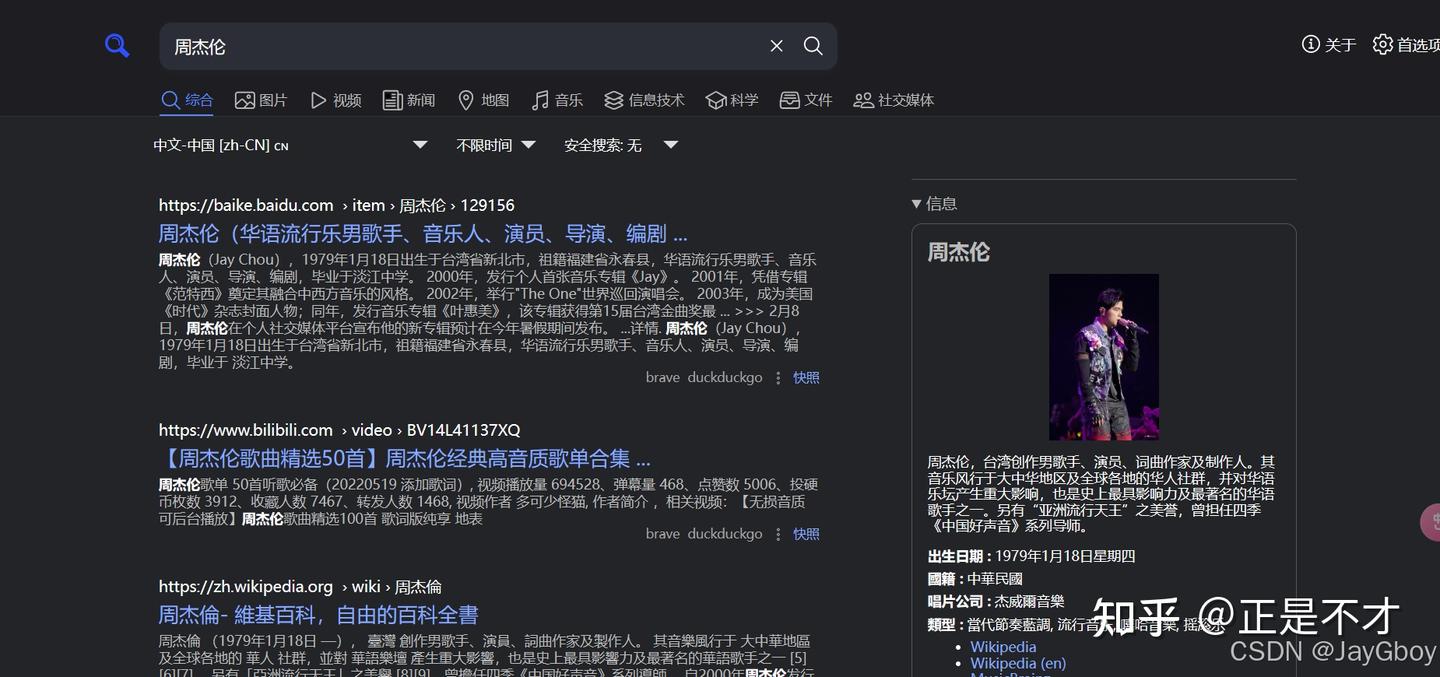This screenshot has height=677, width=1440.
Task: Switch to the 文件 files tab
Action: [806, 100]
